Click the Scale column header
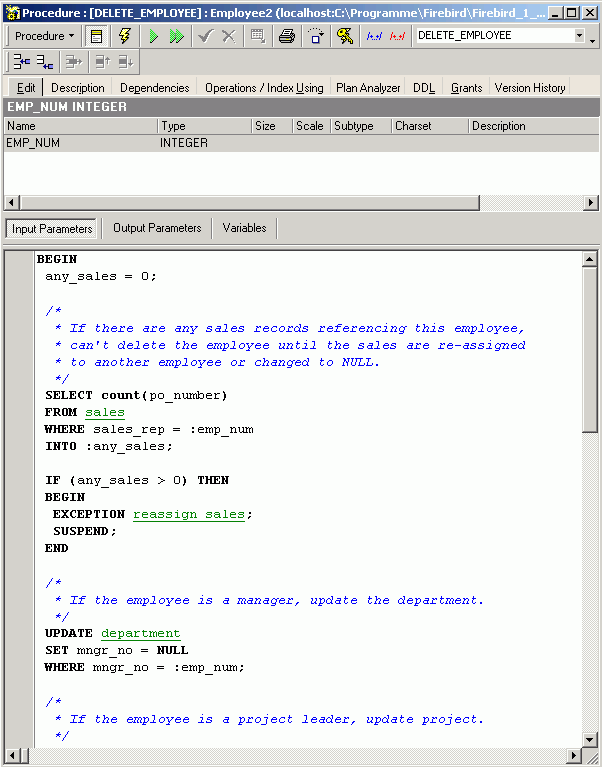602x767 pixels. [x=312, y=126]
